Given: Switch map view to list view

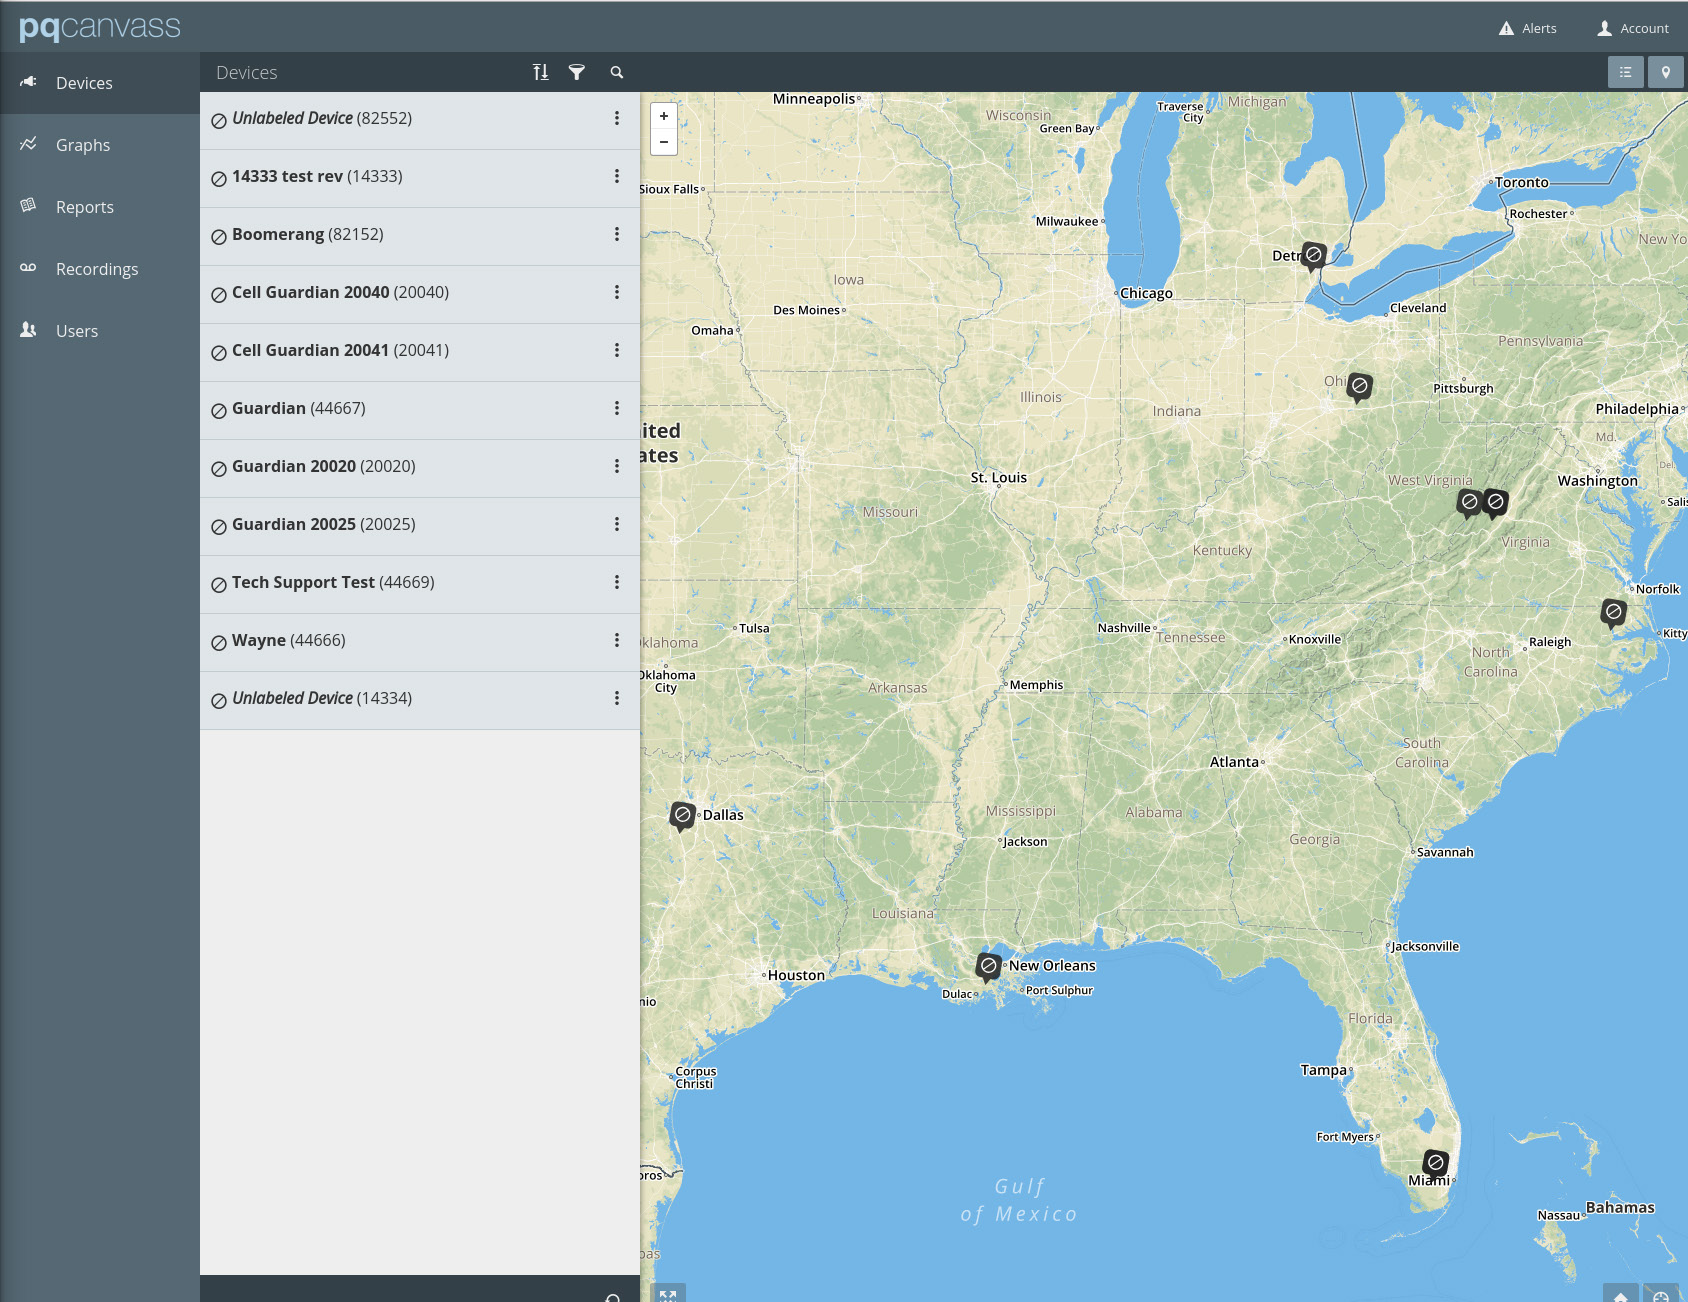Looking at the screenshot, I should pos(1626,72).
